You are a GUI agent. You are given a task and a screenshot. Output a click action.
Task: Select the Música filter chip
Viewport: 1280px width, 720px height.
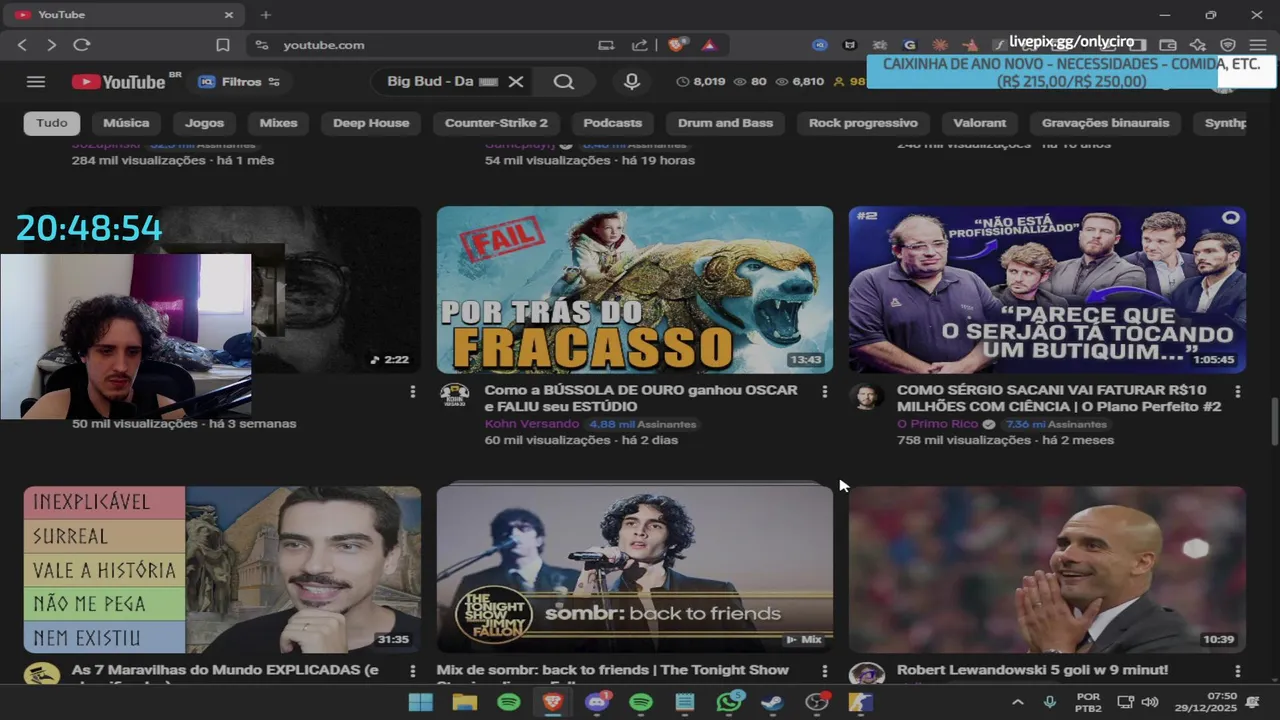[x=126, y=123]
